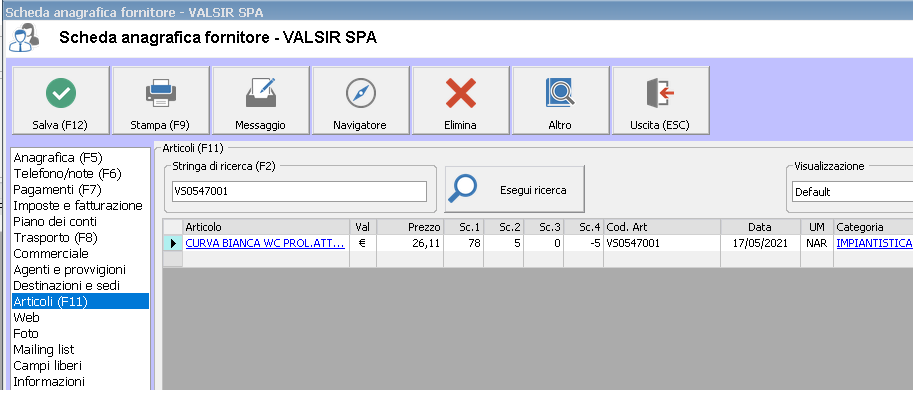Sort by the Prezzo column header
Viewport: 913px width, 400px height.
point(410,227)
